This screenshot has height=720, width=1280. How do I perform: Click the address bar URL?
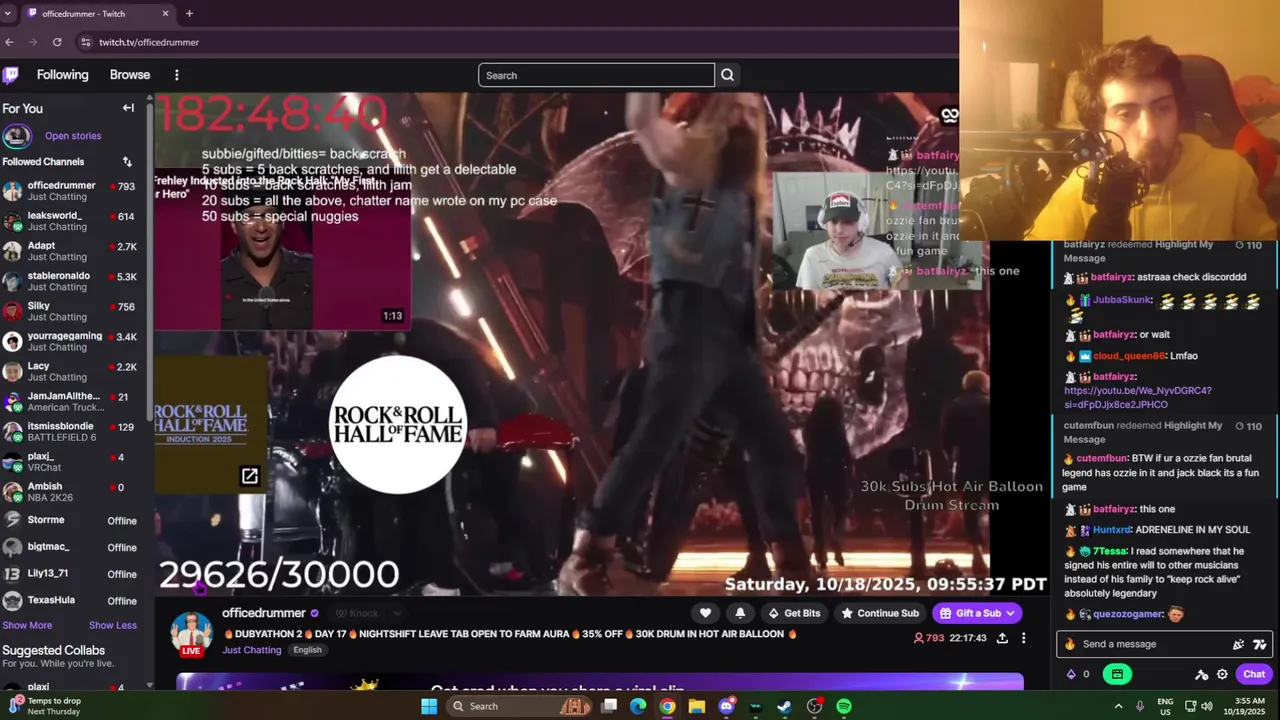149,42
